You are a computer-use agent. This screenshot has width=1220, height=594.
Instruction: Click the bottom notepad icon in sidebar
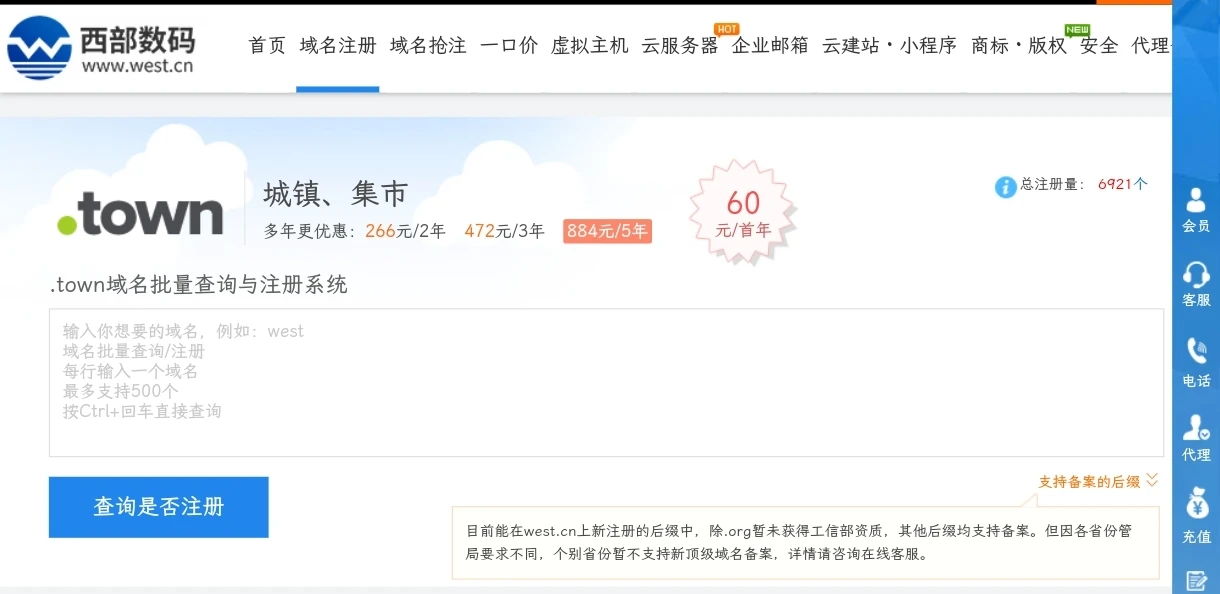[1196, 580]
